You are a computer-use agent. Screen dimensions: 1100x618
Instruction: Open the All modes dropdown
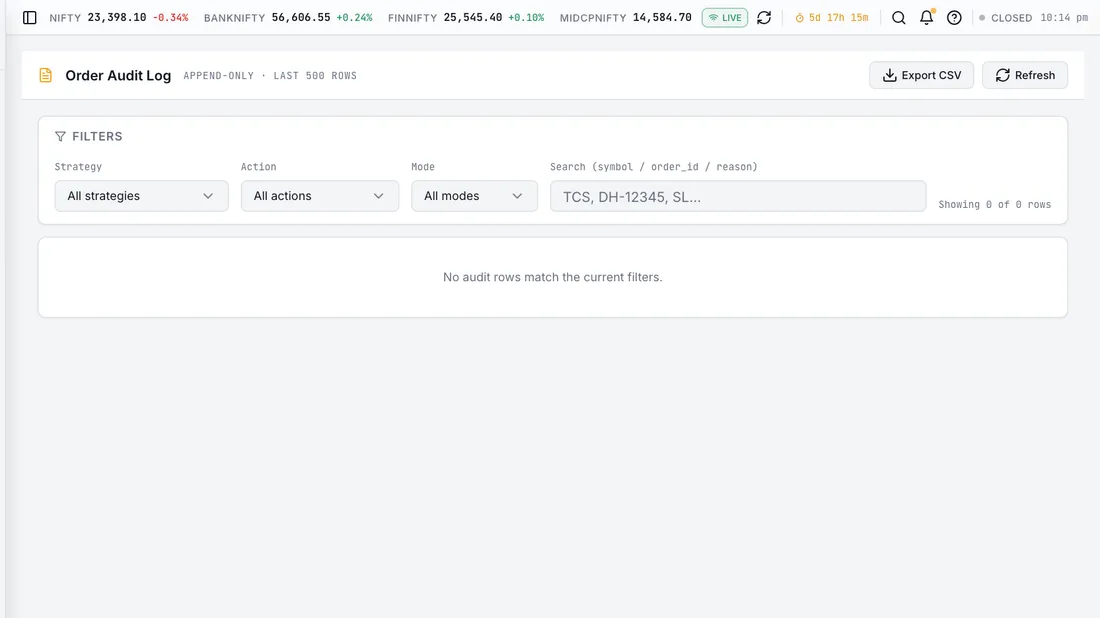point(474,196)
